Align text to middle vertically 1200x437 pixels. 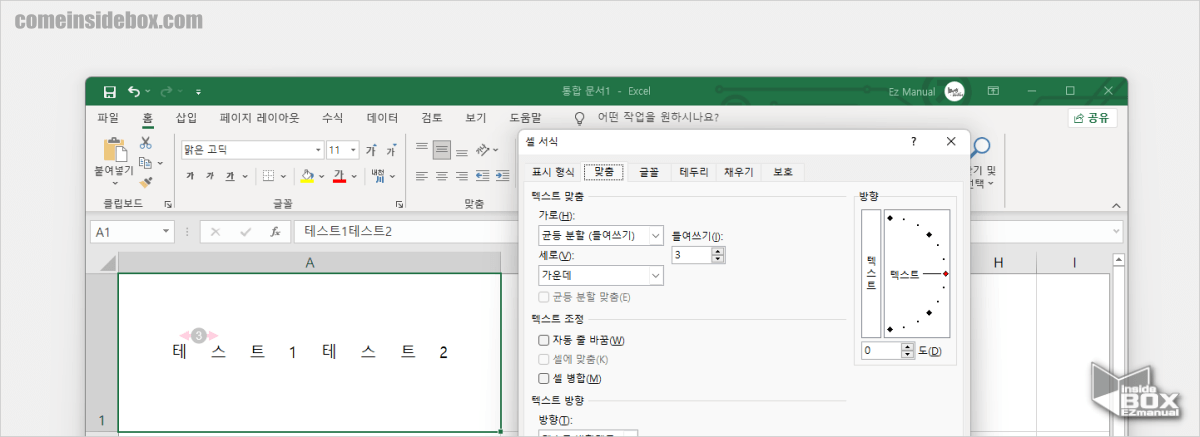(442, 150)
